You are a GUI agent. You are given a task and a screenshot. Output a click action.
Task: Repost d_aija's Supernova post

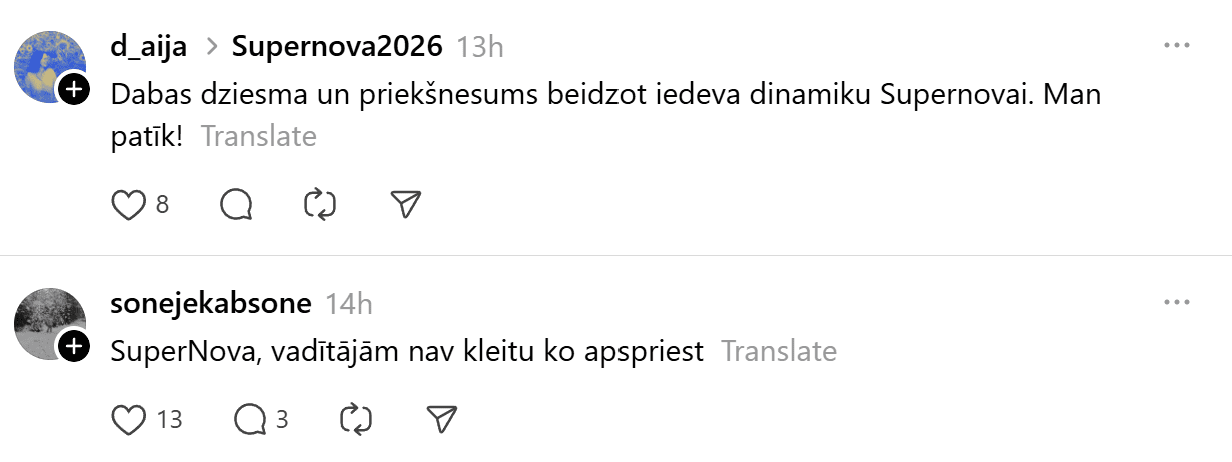320,205
